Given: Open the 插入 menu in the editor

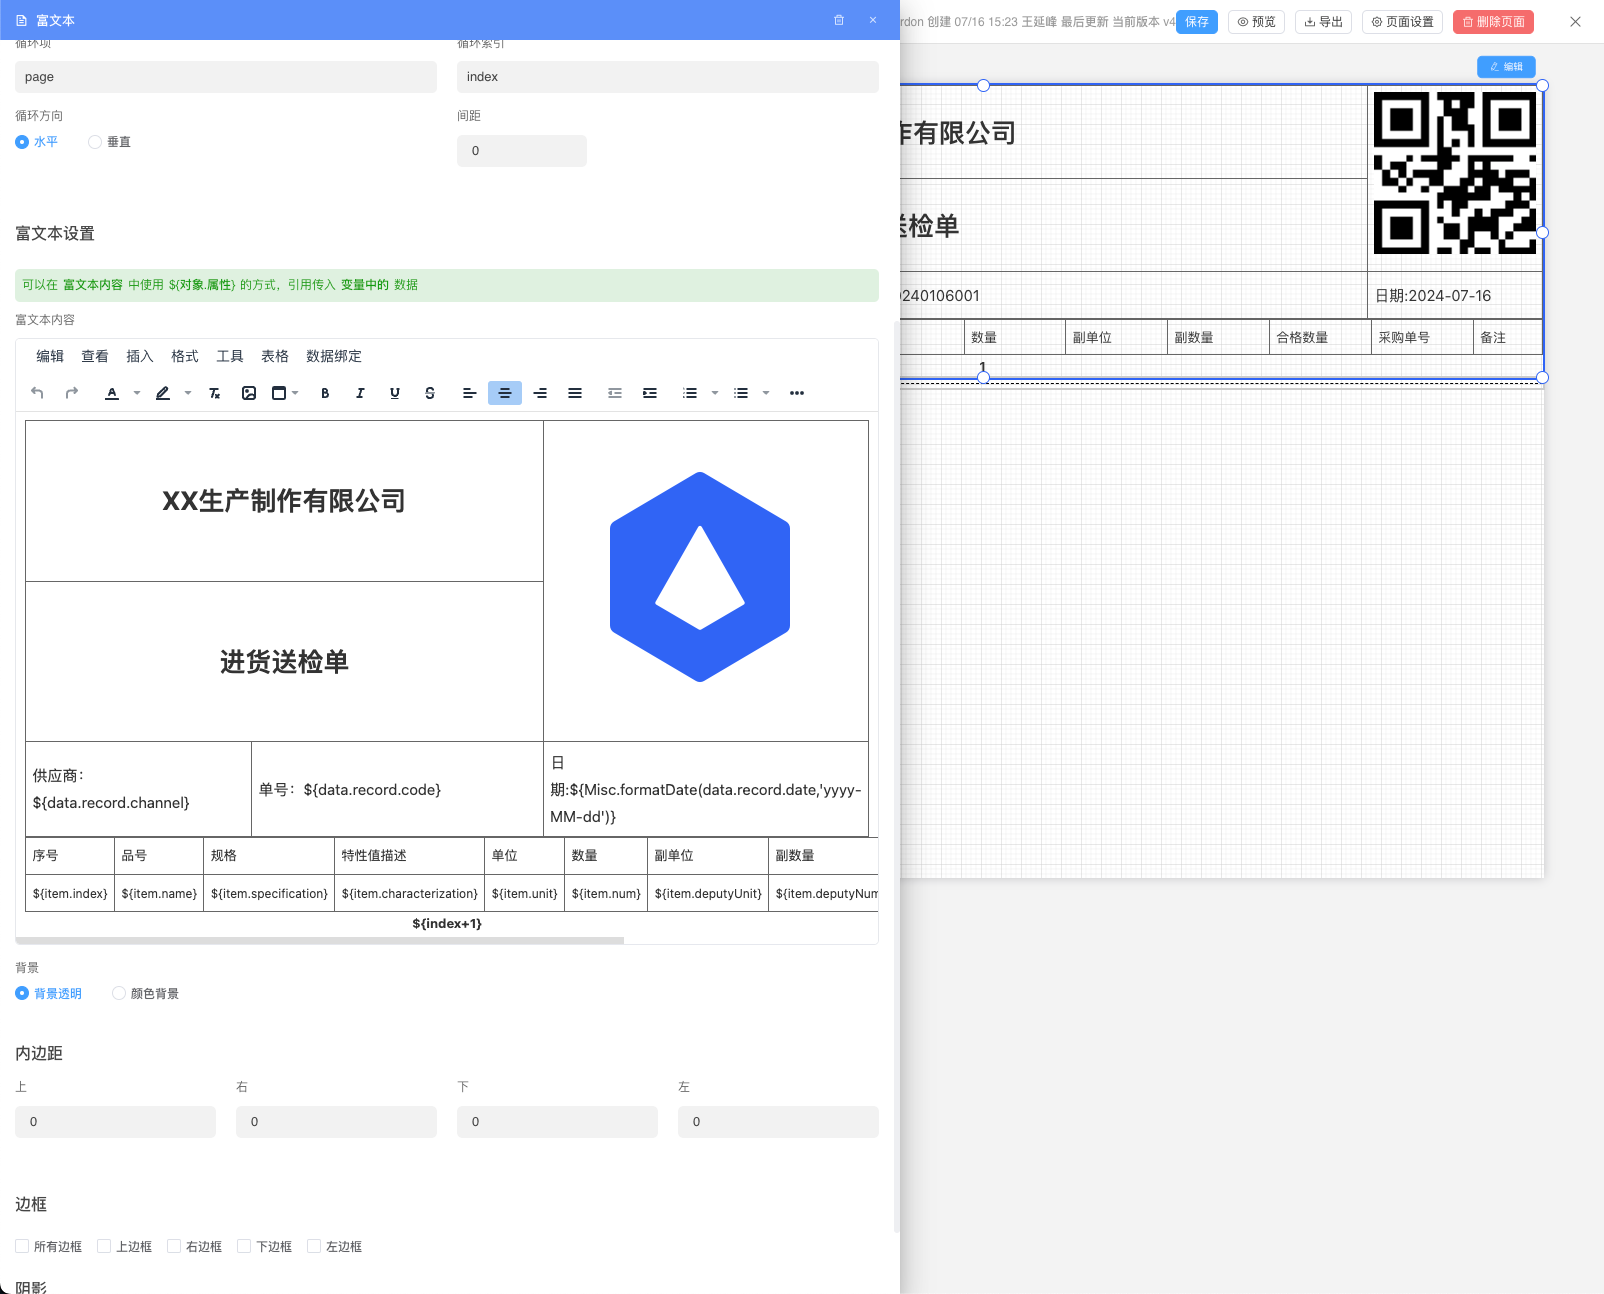Looking at the screenshot, I should pos(139,355).
